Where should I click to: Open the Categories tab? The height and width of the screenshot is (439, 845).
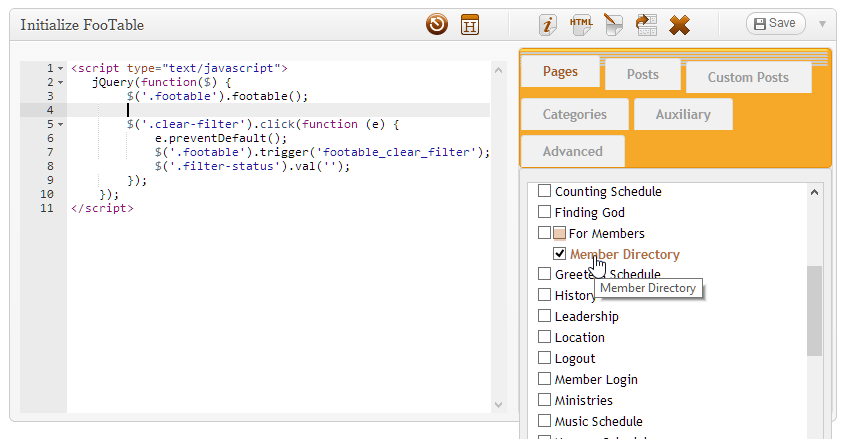(x=574, y=114)
